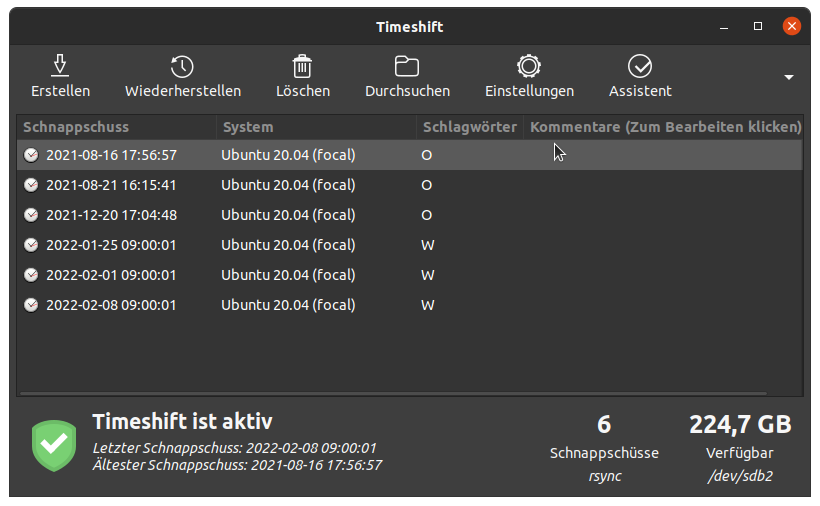Image resolution: width=820 pixels, height=506 pixels.
Task: Sort by System column header
Action: (x=316, y=127)
